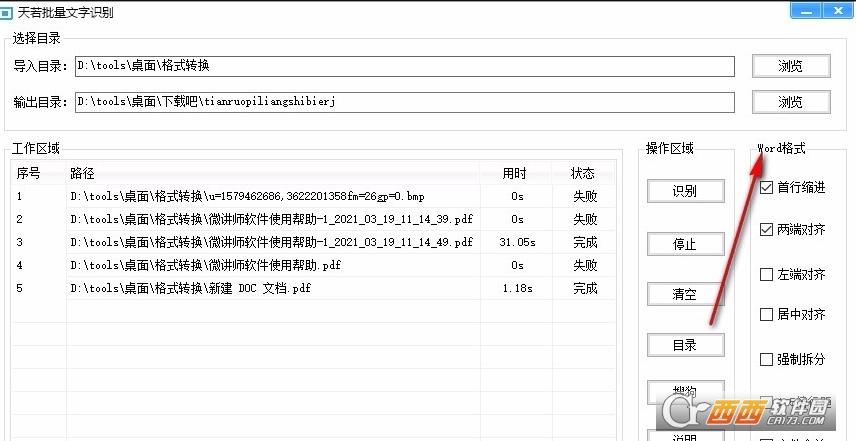Screen dimensions: 856x441
Task: Click the 完成 status in row 5
Action: (x=585, y=288)
